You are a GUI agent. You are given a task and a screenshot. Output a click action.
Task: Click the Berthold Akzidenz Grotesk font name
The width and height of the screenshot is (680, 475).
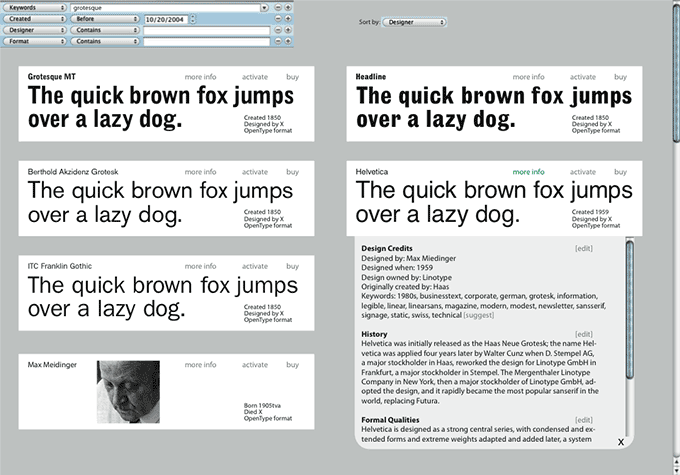pos(73,172)
